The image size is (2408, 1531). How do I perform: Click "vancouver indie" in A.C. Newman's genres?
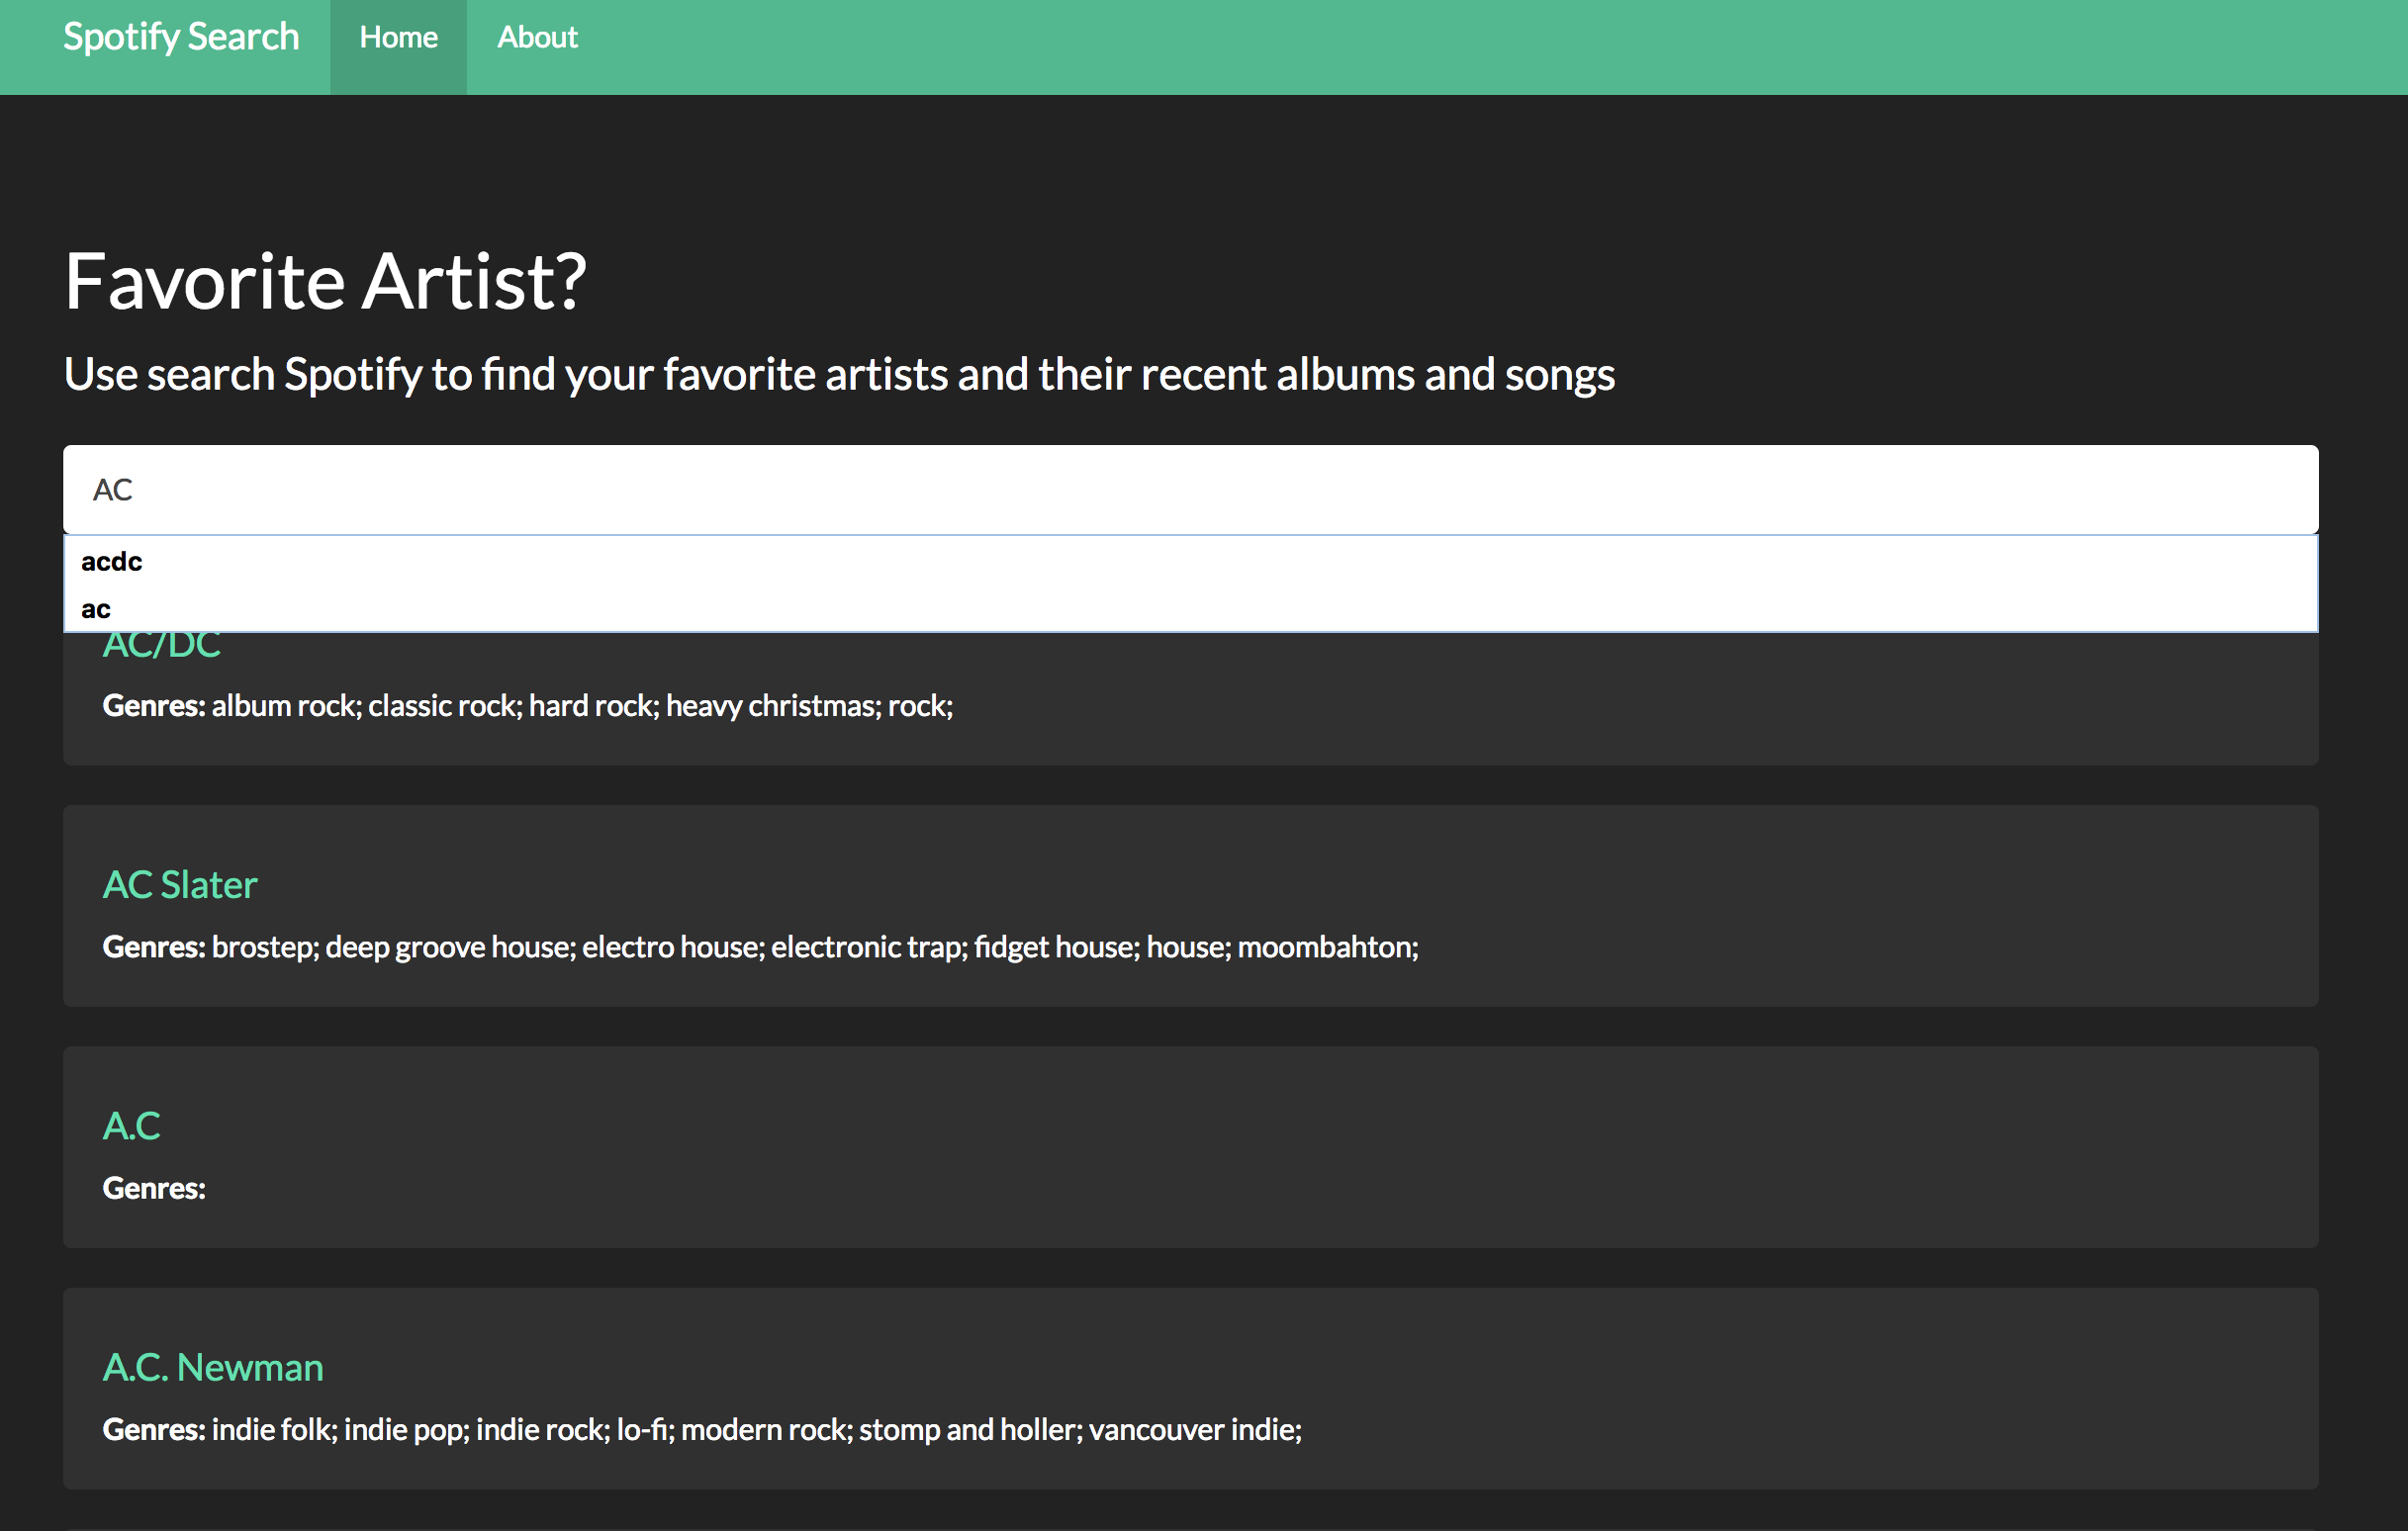click(1194, 1430)
